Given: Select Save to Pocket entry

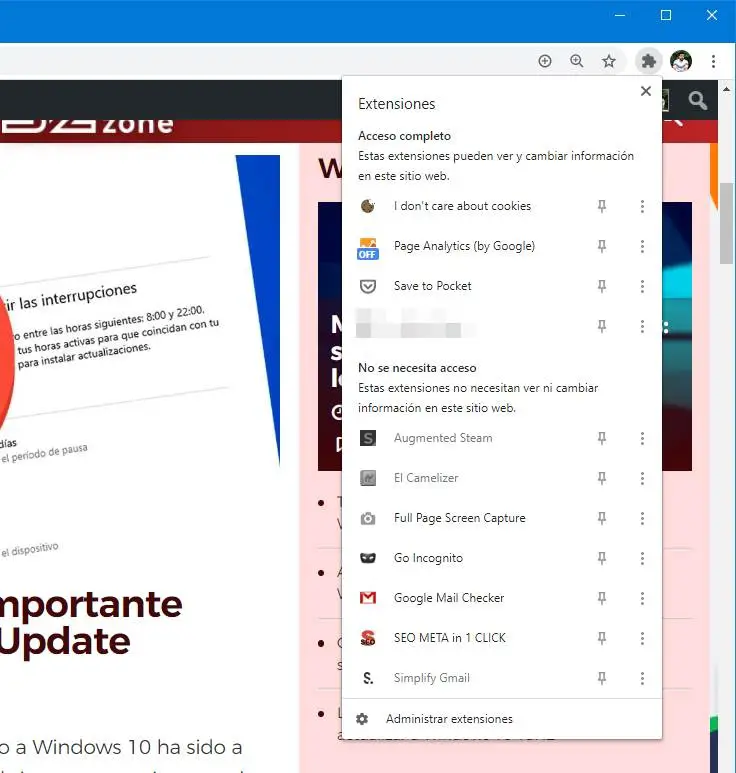Looking at the screenshot, I should 432,286.
